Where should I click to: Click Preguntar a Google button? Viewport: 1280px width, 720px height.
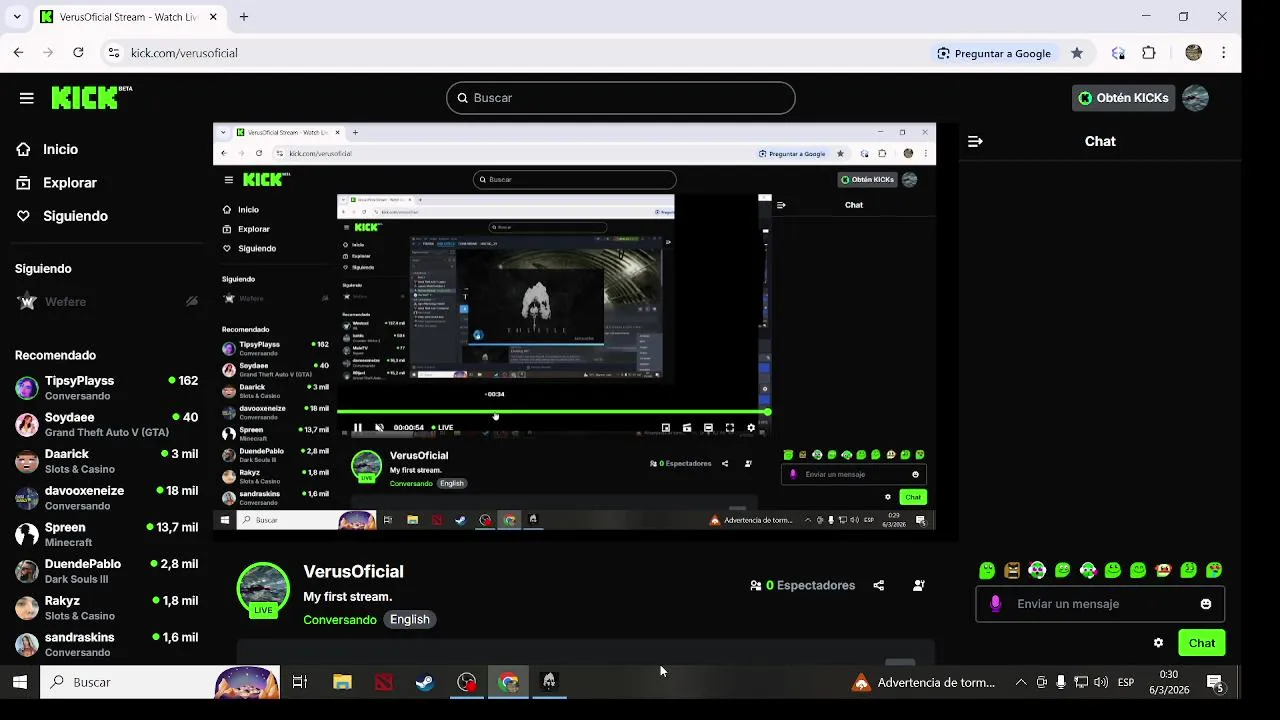pos(994,53)
